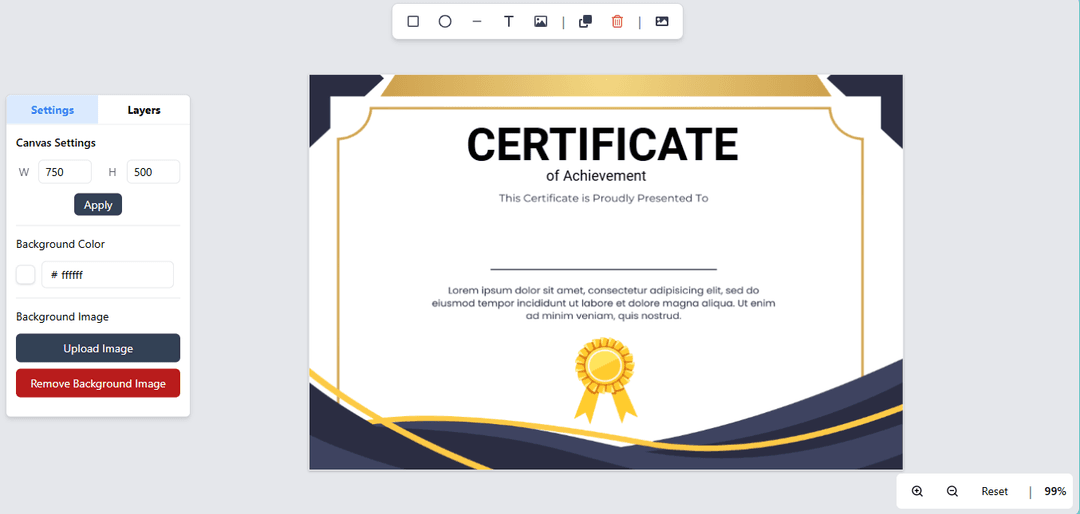Screen dimensions: 1080x514
Task: Insert an image with the Image tool
Action: [x=541, y=21]
